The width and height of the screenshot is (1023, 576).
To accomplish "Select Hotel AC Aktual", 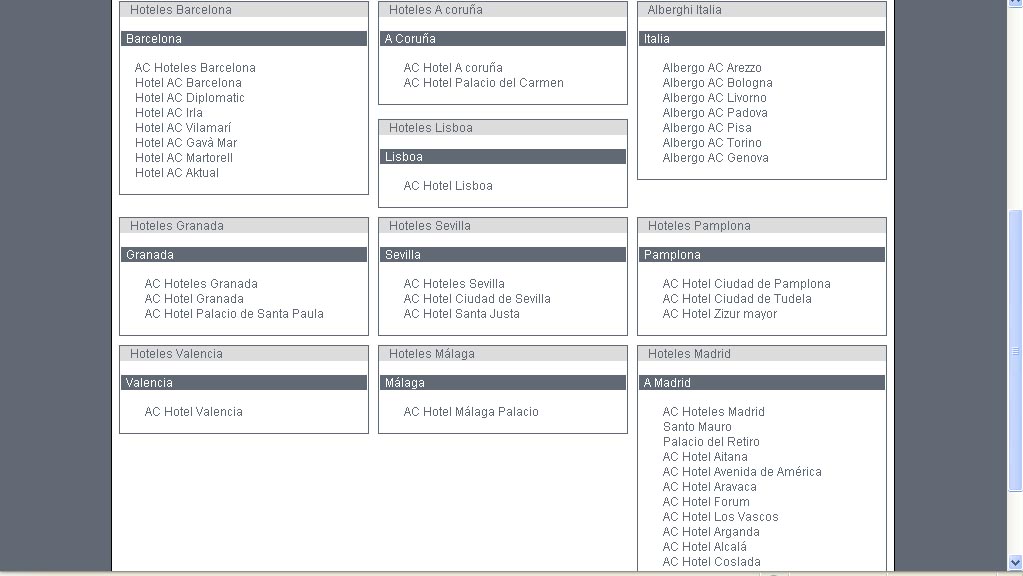I will coord(177,173).
